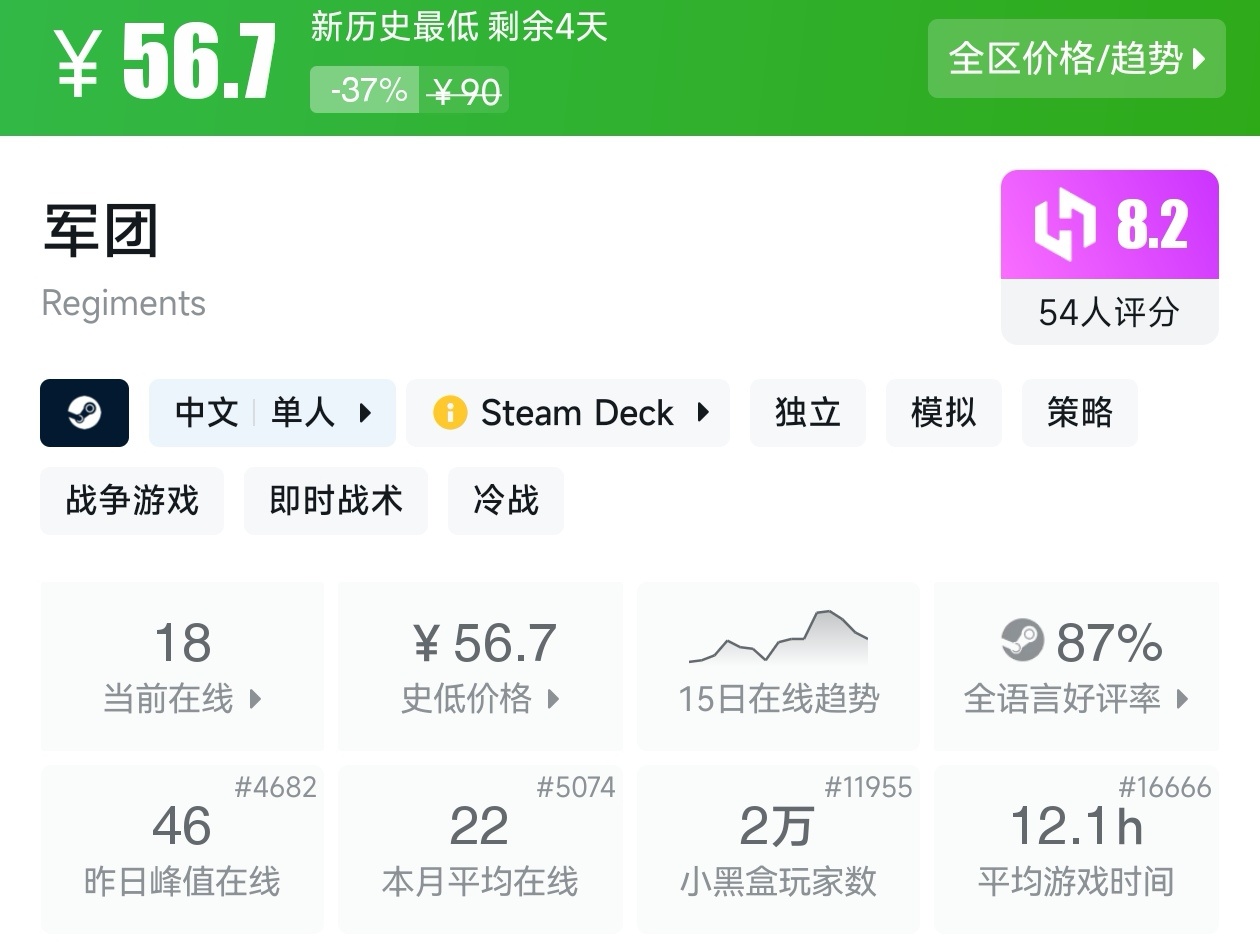1260x942 pixels.
Task: Open the 战争游戏 wargame tag
Action: (132, 501)
